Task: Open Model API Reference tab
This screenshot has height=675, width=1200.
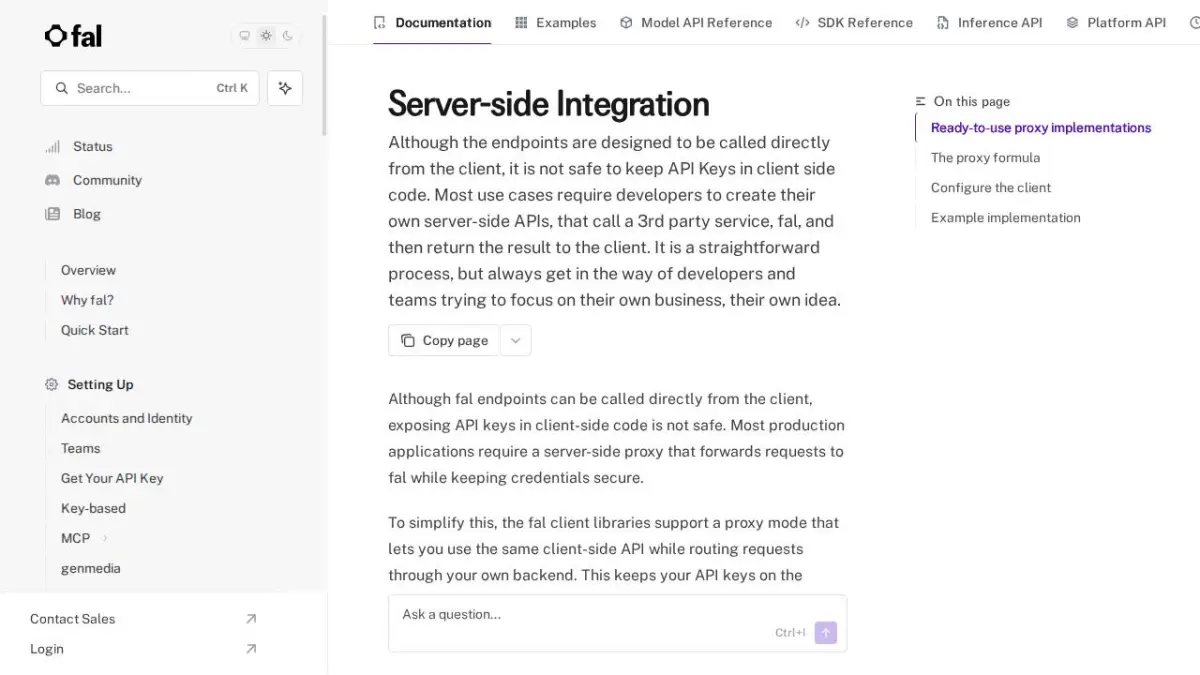Action: [696, 22]
